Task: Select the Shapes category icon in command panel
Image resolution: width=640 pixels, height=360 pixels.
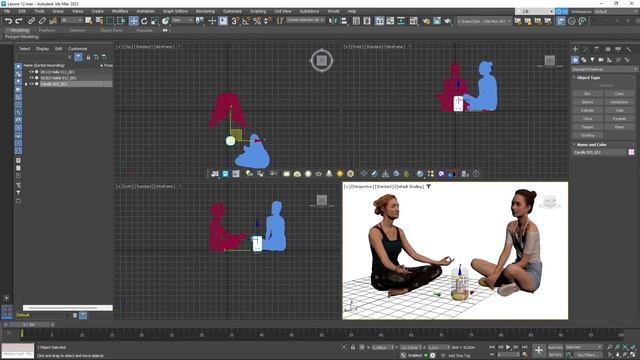Action: pos(584,60)
